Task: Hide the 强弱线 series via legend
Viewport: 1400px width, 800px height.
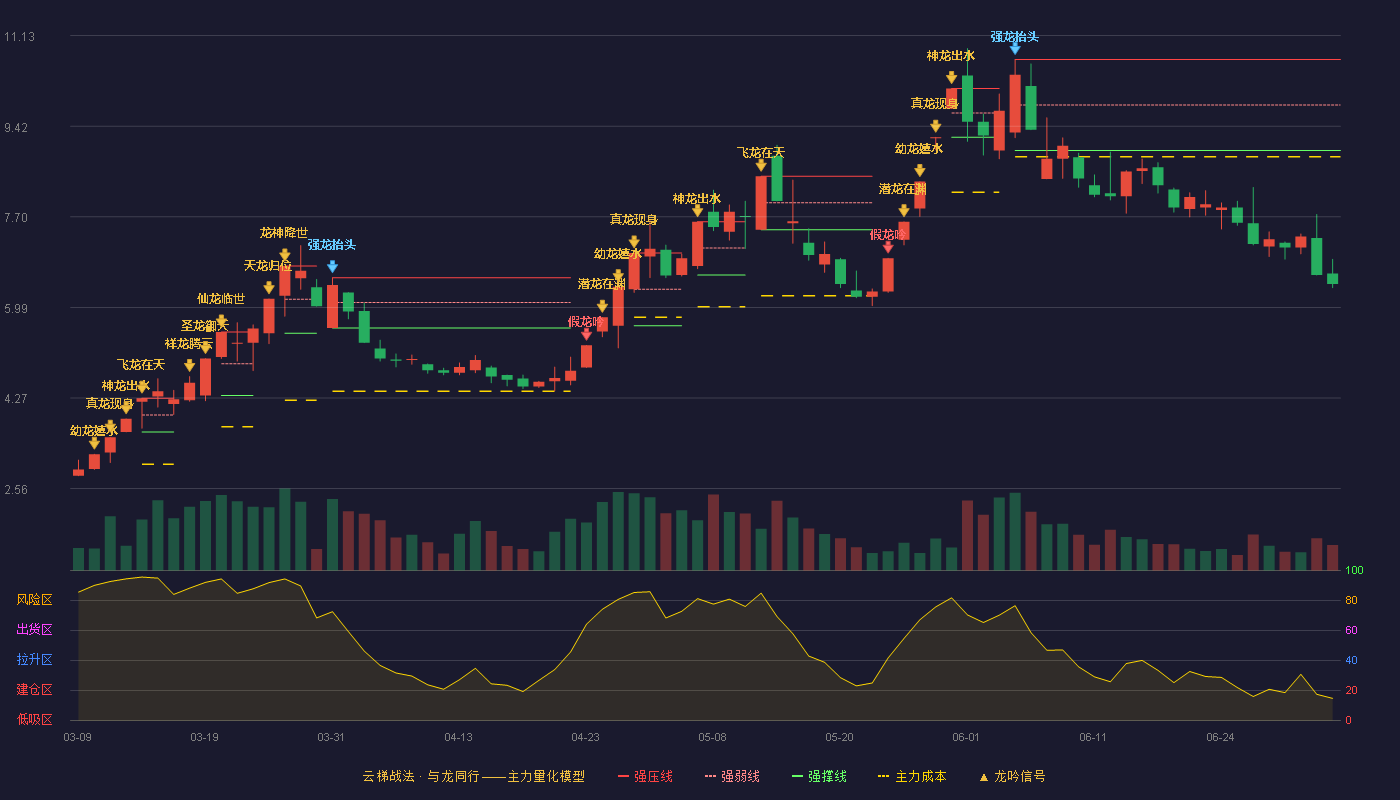Action: [732, 776]
